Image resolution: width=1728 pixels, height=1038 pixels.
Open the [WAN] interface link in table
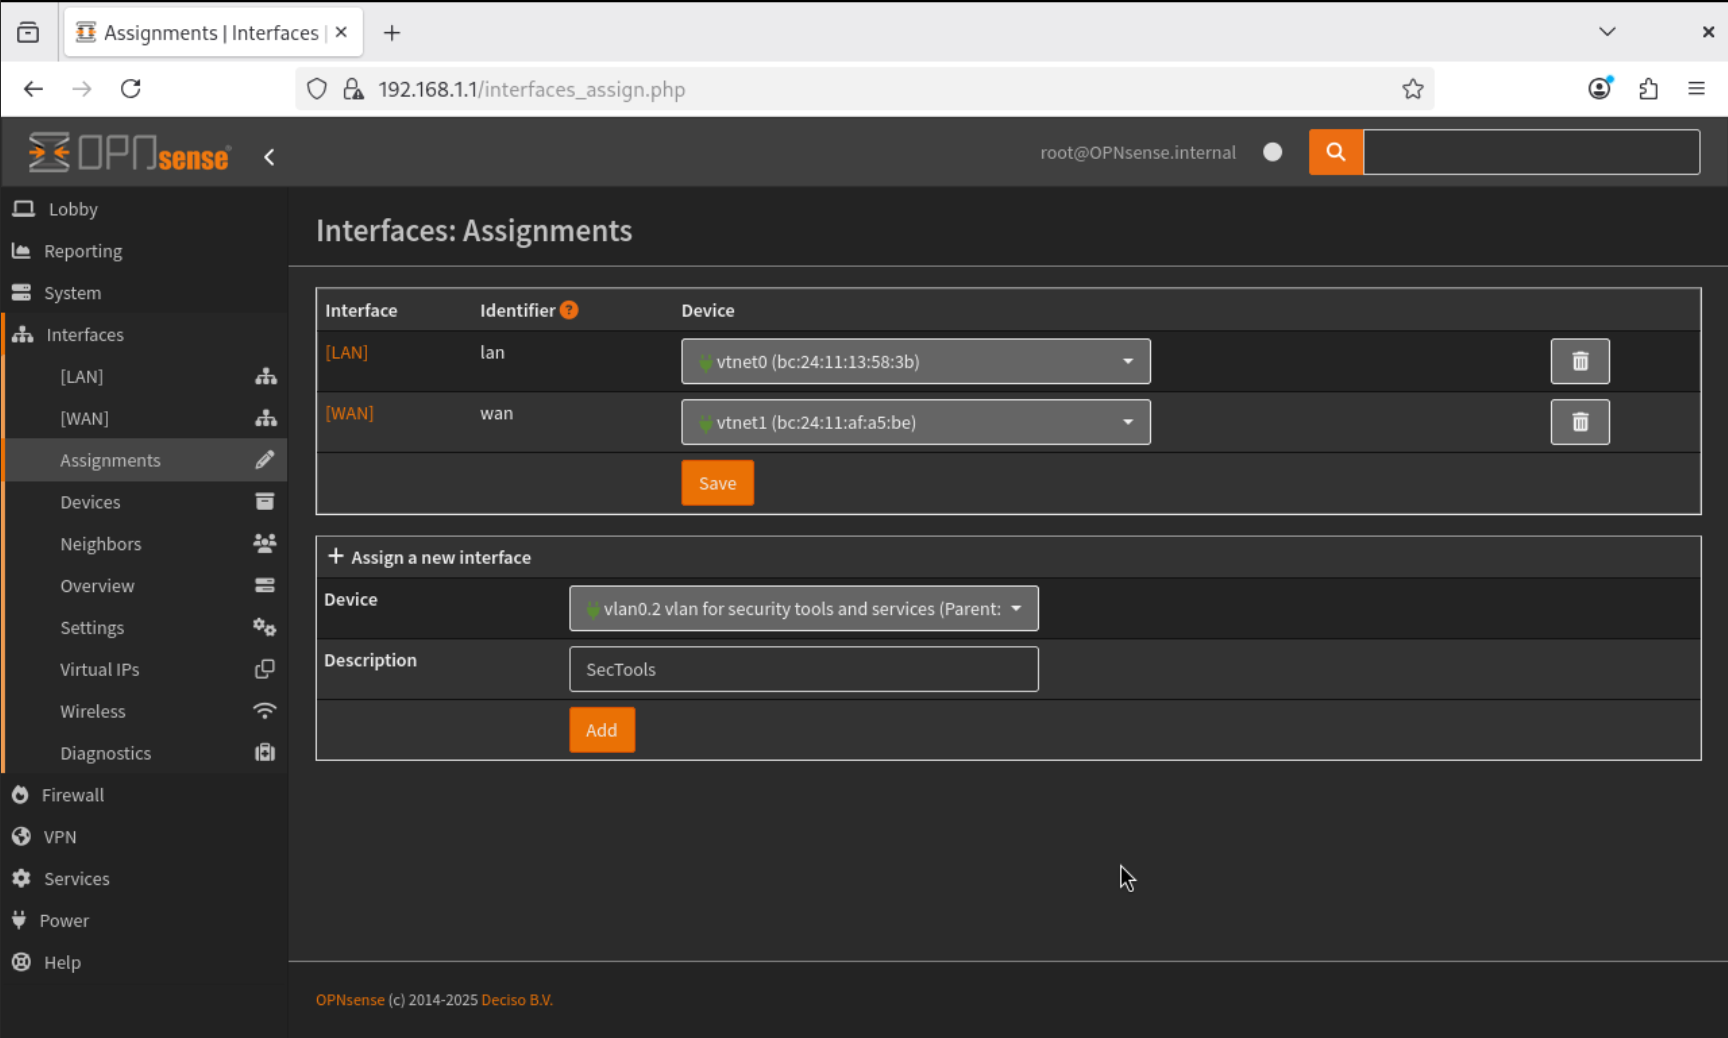[349, 413]
